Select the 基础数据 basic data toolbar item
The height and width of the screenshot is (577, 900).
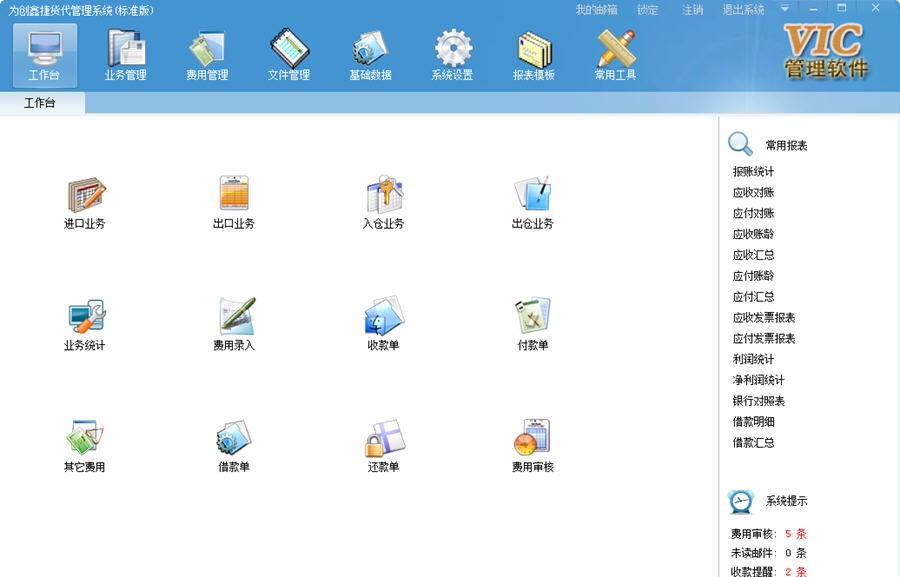pos(370,55)
